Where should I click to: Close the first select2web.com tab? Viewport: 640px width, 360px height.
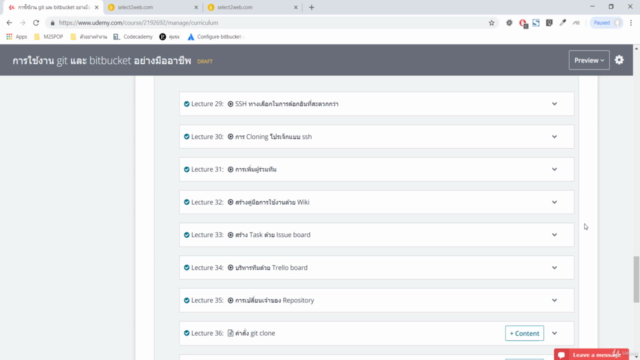pyautogui.click(x=196, y=7)
